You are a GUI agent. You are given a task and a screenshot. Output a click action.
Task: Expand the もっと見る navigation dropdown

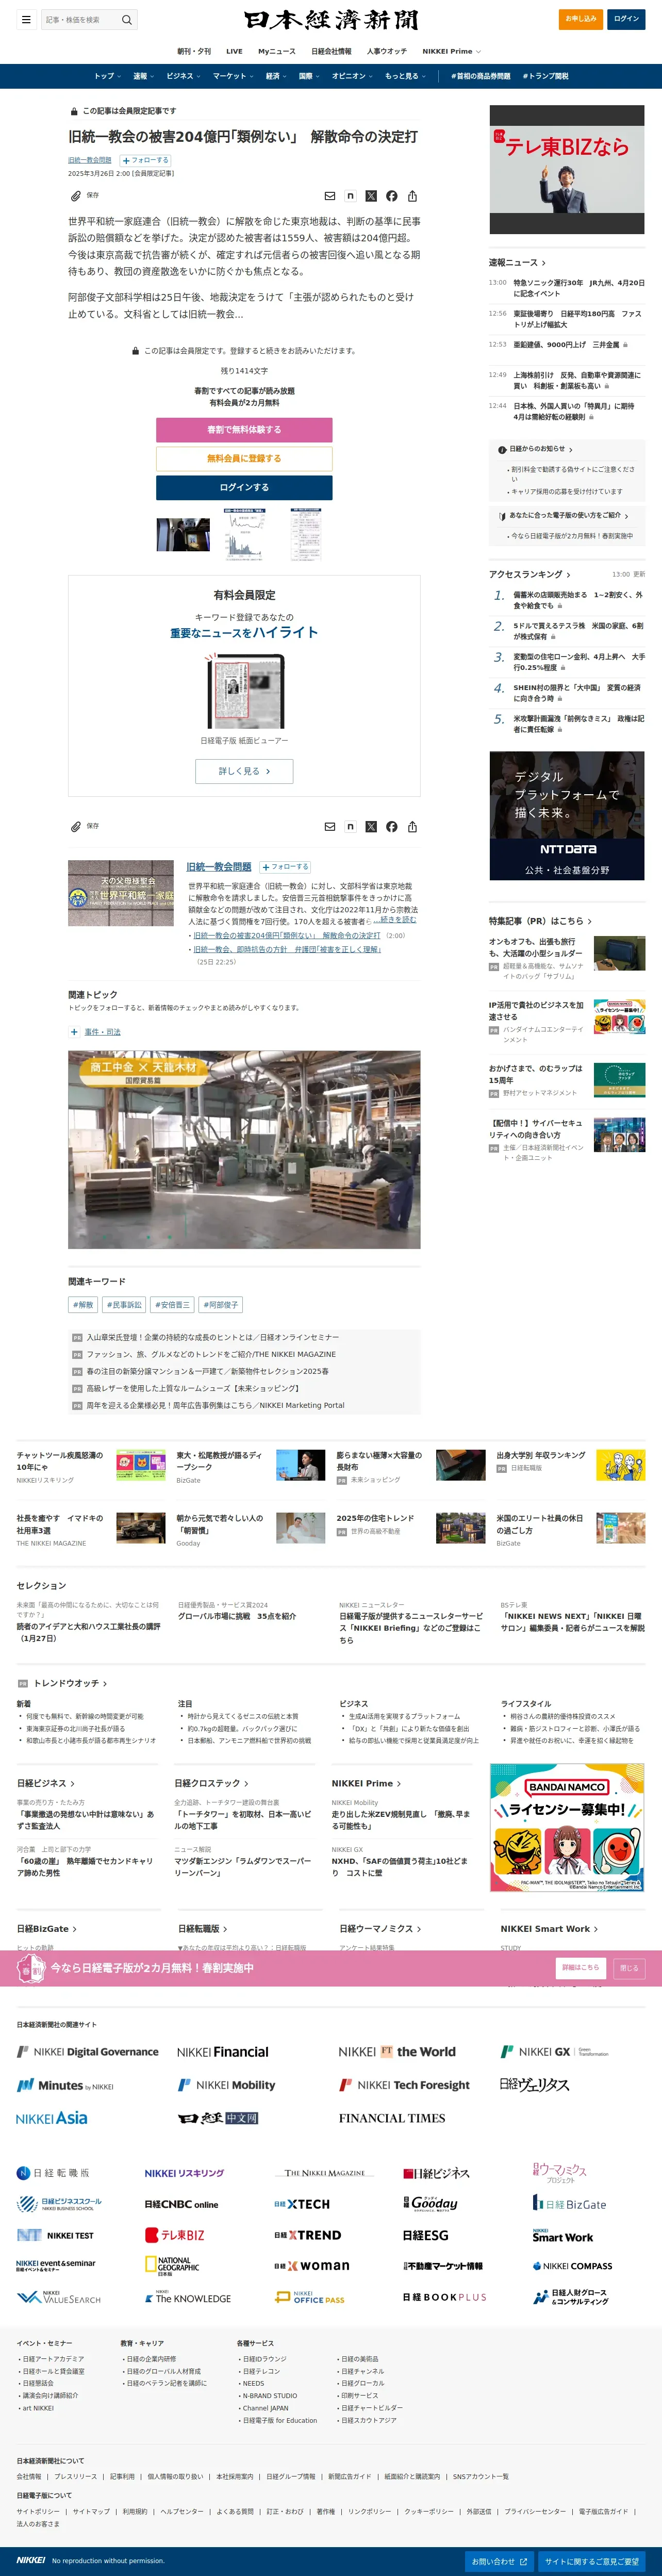click(405, 76)
